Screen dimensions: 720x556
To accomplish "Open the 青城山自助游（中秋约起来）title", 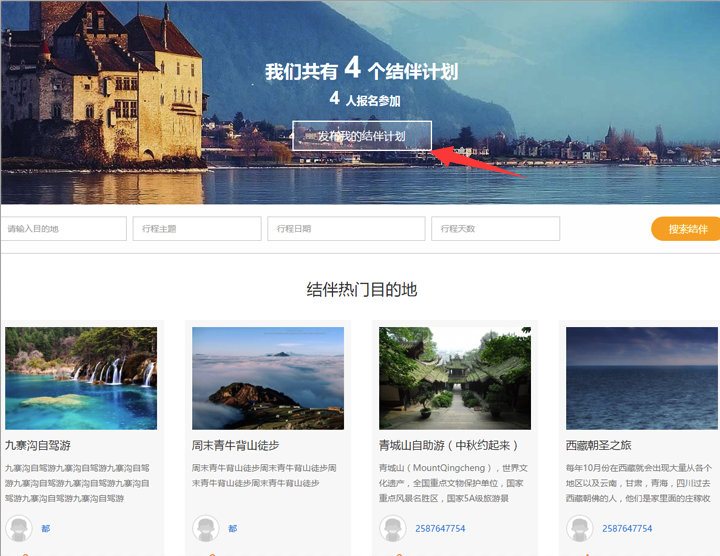I will click(x=448, y=445).
